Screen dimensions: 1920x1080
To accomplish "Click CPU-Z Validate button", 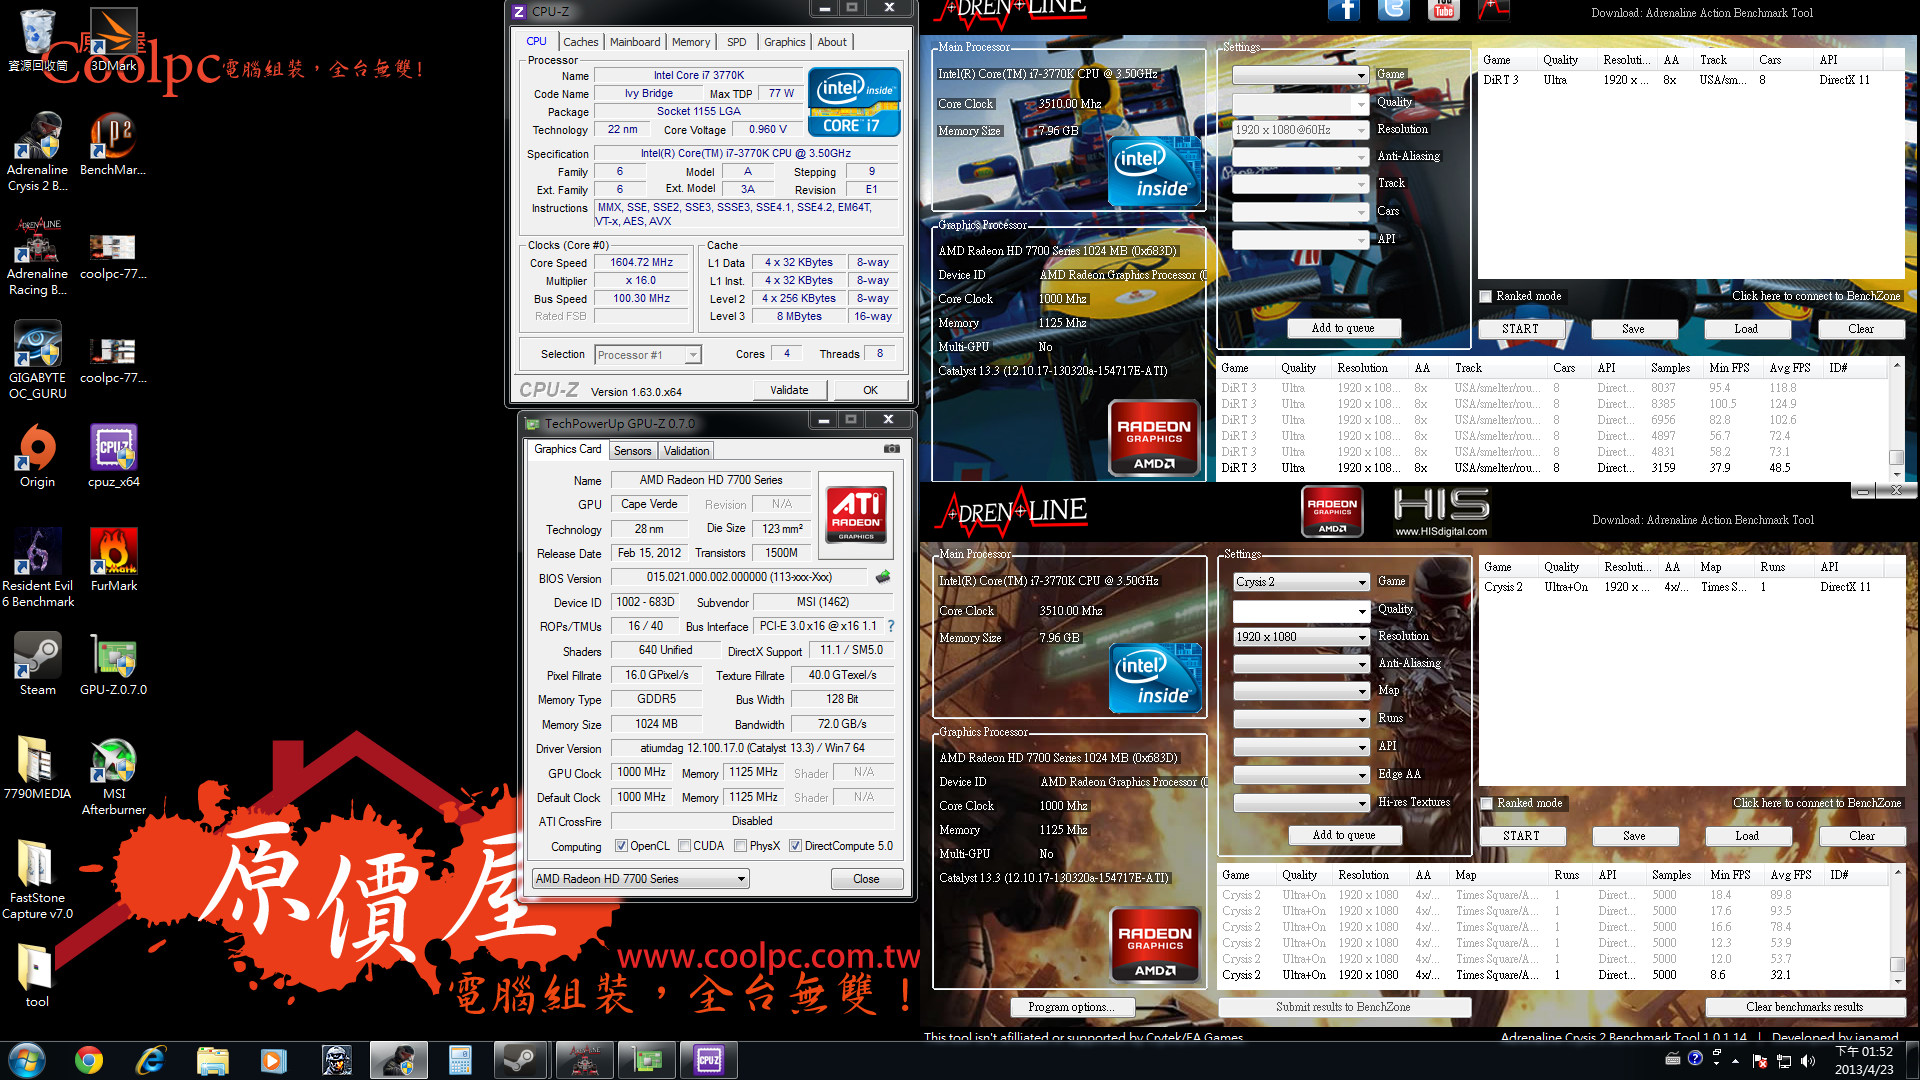I will click(789, 390).
